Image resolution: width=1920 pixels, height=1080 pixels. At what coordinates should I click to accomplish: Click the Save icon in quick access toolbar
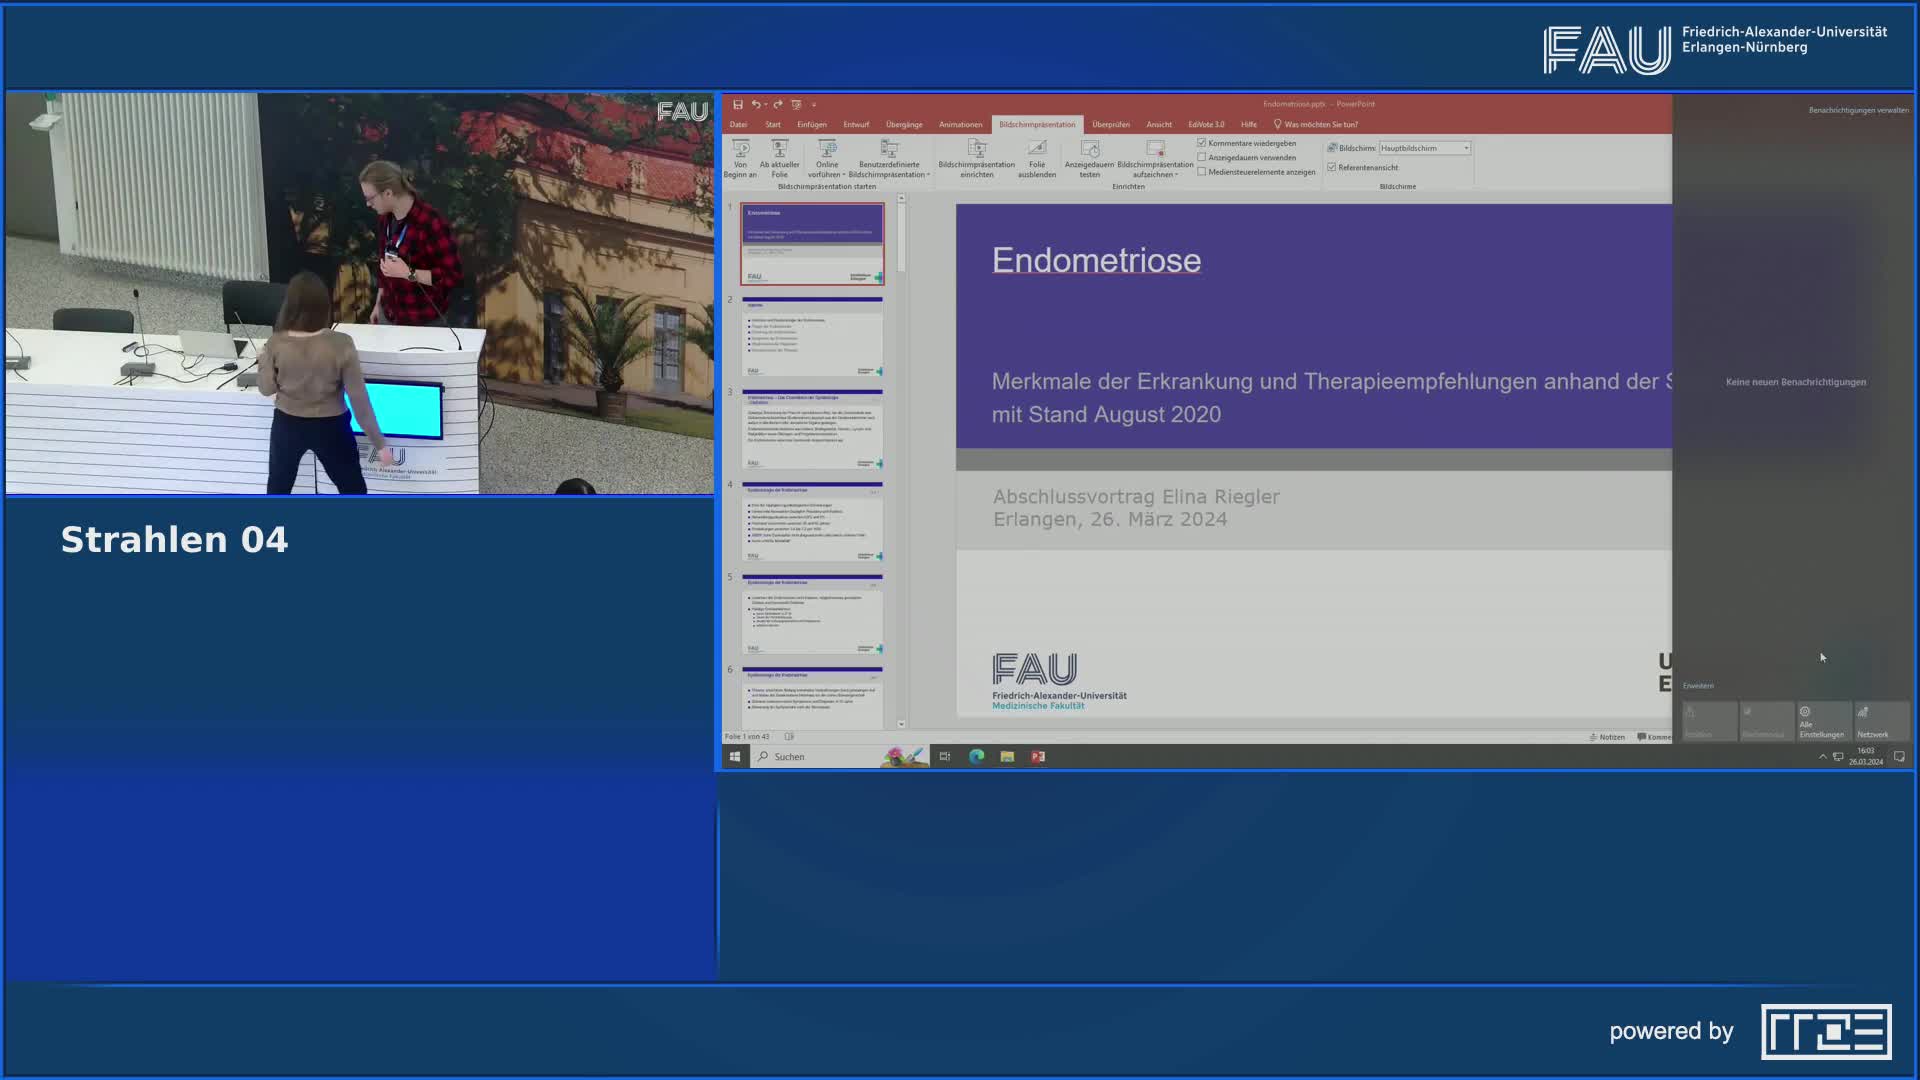click(738, 103)
